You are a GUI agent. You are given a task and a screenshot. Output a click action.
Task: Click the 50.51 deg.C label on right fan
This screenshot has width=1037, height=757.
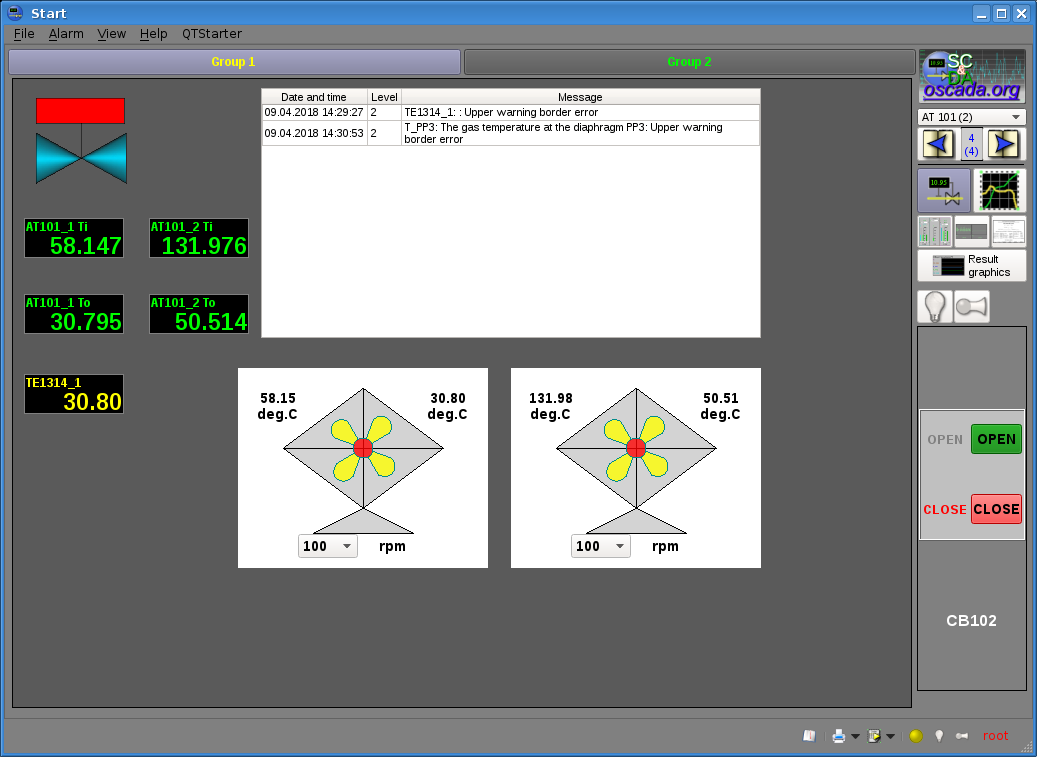(x=720, y=406)
